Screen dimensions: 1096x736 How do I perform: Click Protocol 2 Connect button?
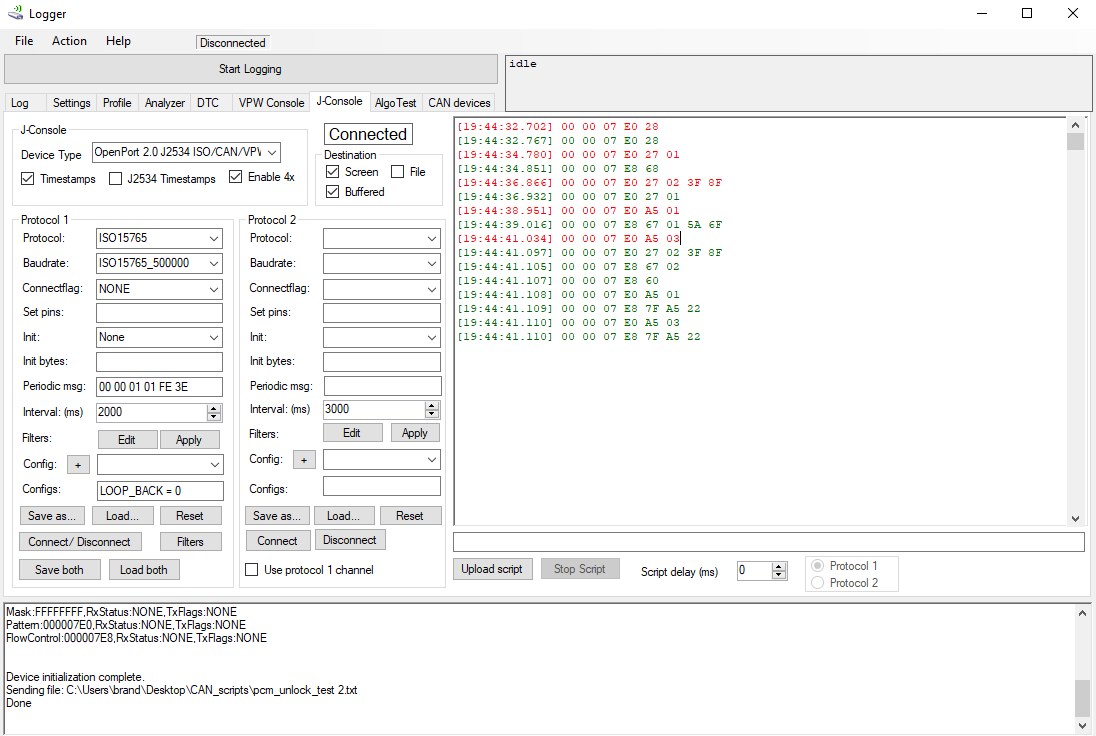coord(277,541)
